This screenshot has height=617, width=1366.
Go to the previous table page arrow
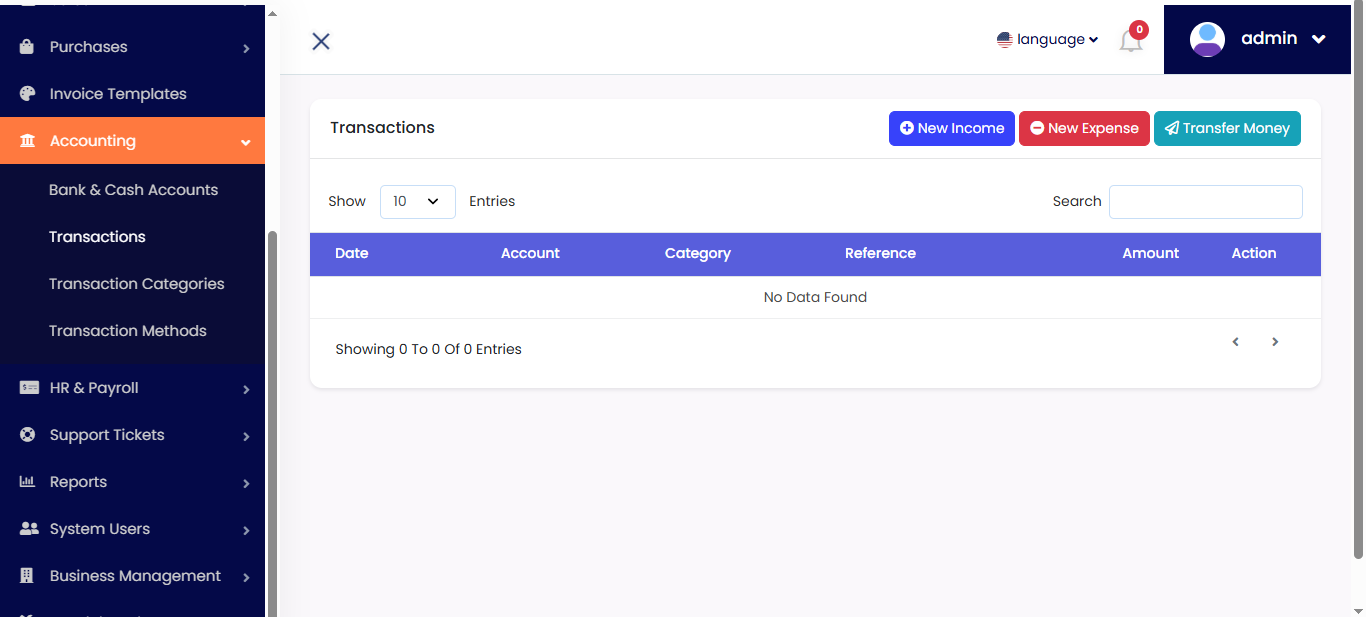pyautogui.click(x=1236, y=342)
